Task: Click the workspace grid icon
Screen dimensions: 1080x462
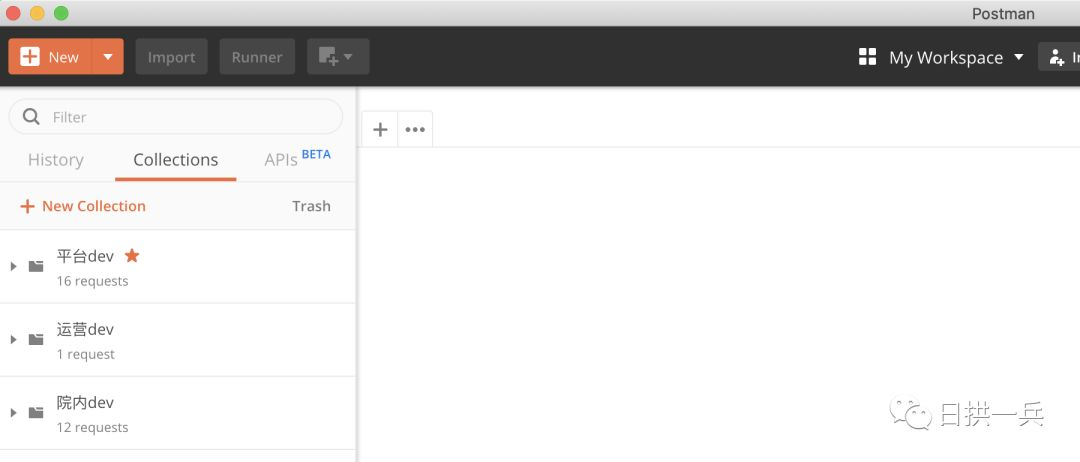Action: tap(867, 57)
